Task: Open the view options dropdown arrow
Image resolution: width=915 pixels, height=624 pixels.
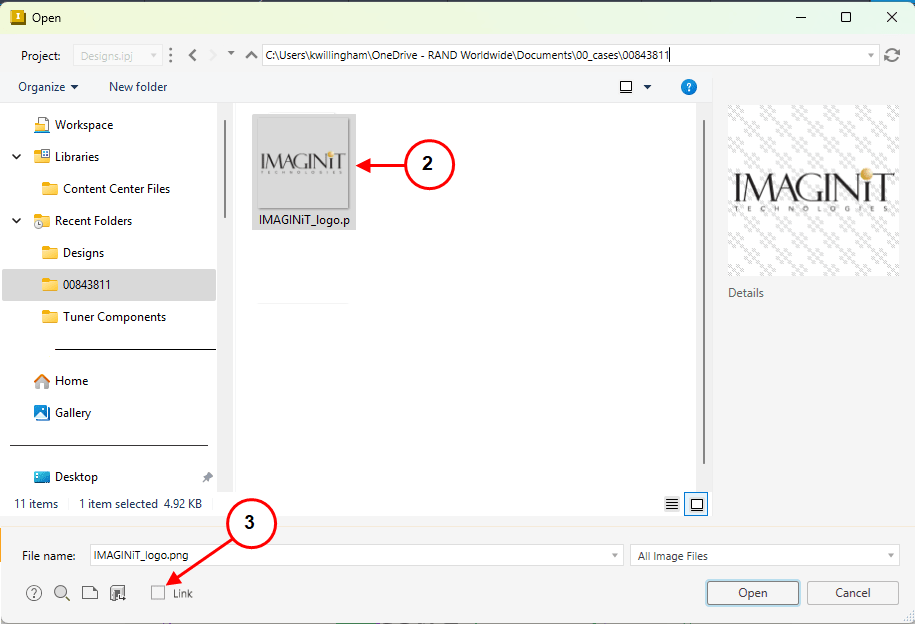Action: 647,87
